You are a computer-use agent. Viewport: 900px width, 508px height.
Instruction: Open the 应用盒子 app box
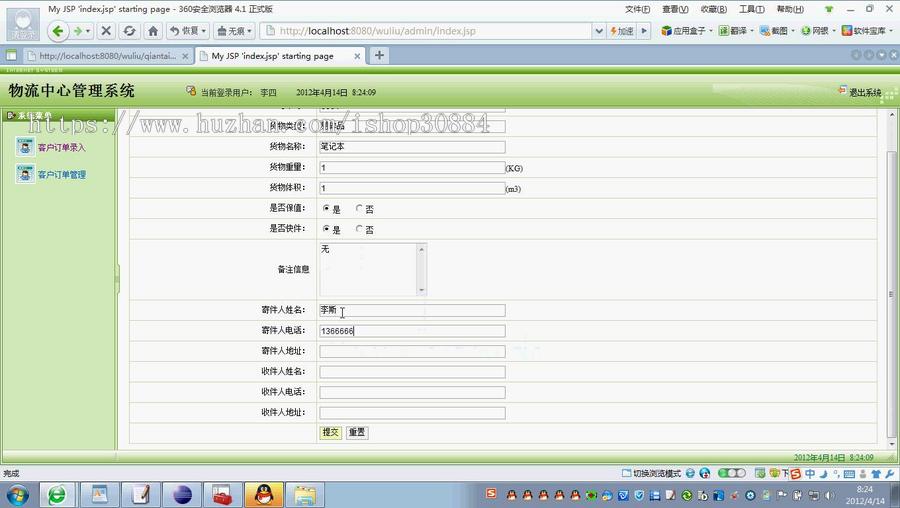point(684,31)
